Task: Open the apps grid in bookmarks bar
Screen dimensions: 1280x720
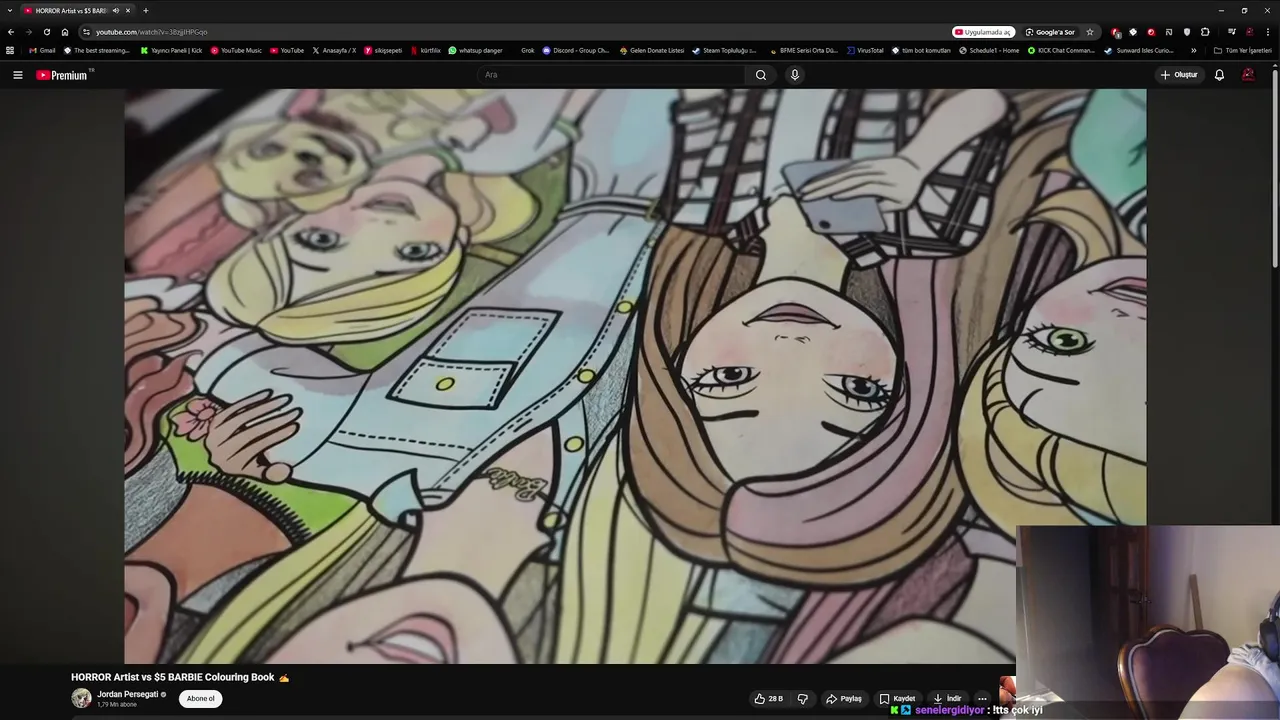Action: pyautogui.click(x=10, y=50)
